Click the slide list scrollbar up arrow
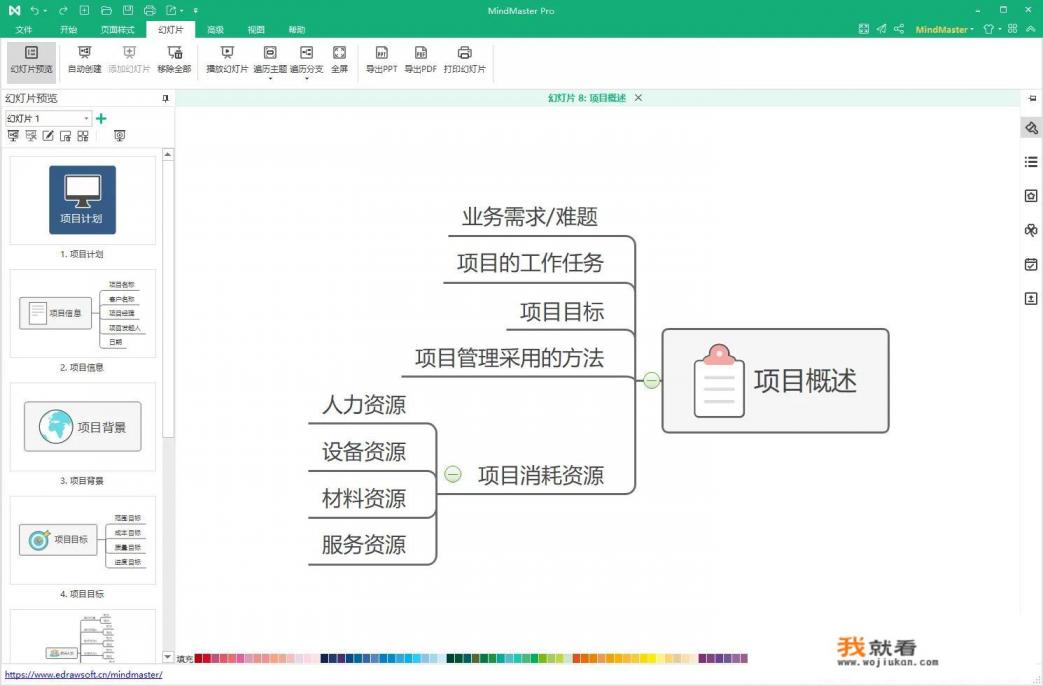Image resolution: width=1043 pixels, height=686 pixels. pyautogui.click(x=168, y=154)
